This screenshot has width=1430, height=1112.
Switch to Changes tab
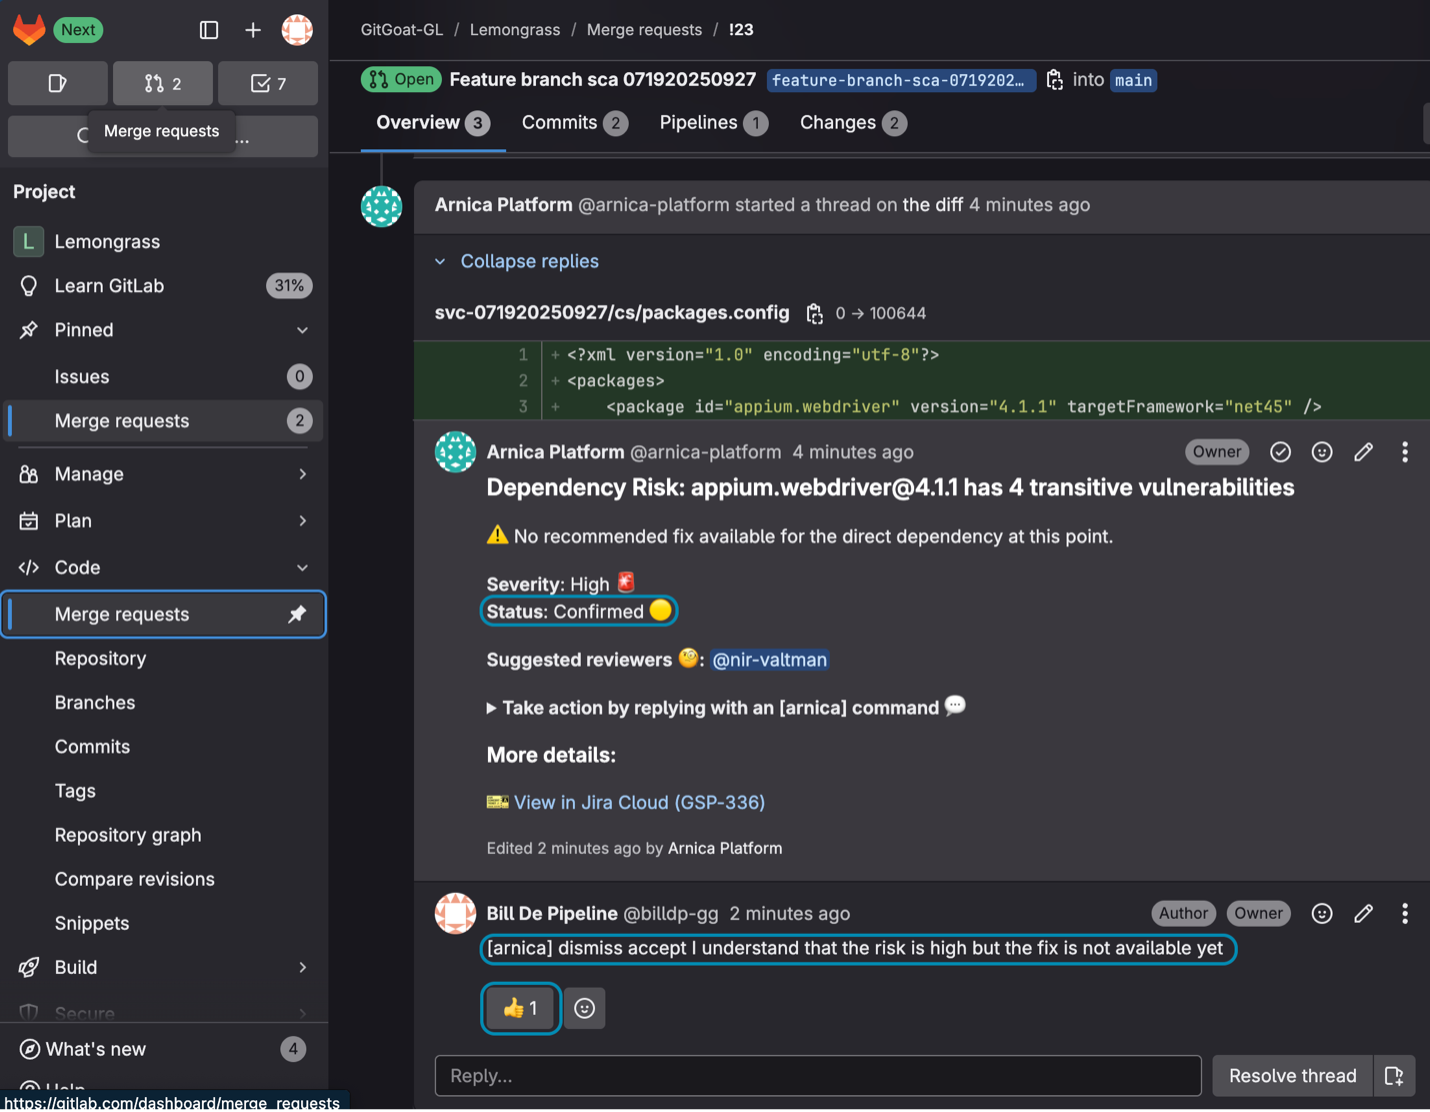tap(853, 123)
